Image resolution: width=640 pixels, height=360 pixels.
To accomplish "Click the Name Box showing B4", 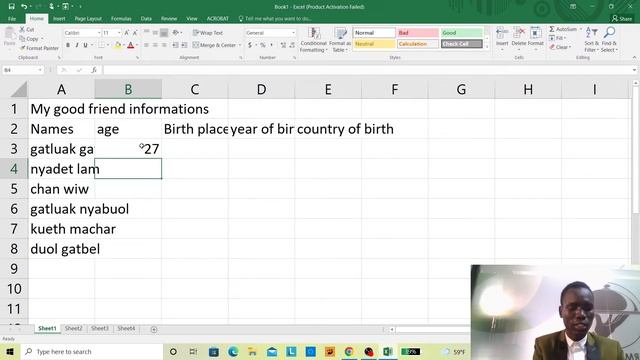I will pyautogui.click(x=20, y=70).
